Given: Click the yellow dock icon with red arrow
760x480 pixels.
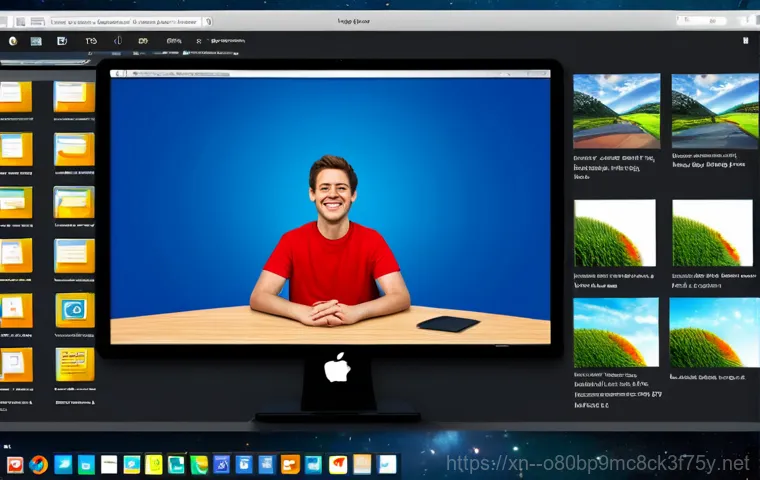Looking at the screenshot, I should click(338, 464).
